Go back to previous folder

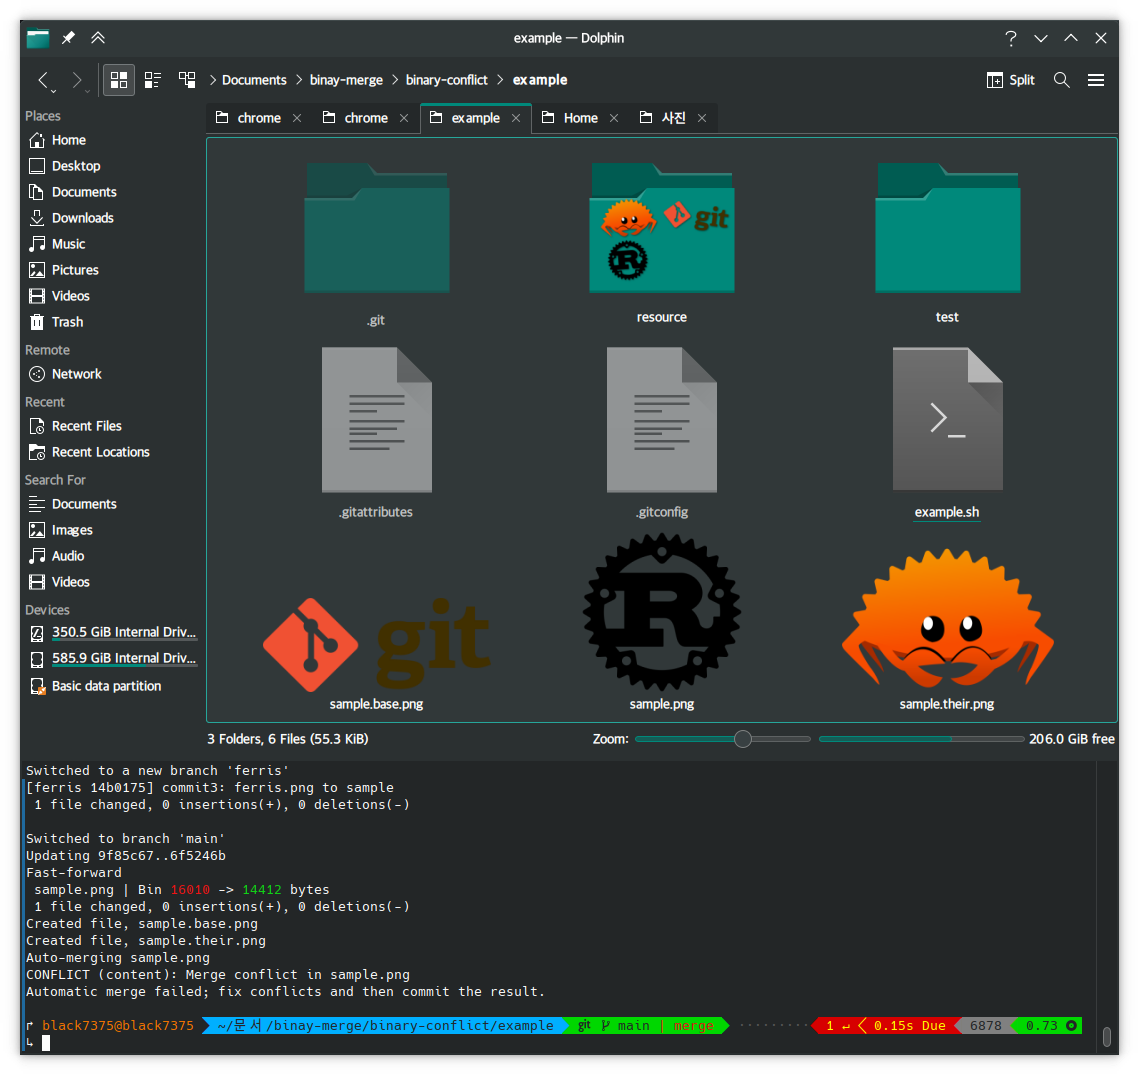pyautogui.click(x=43, y=79)
